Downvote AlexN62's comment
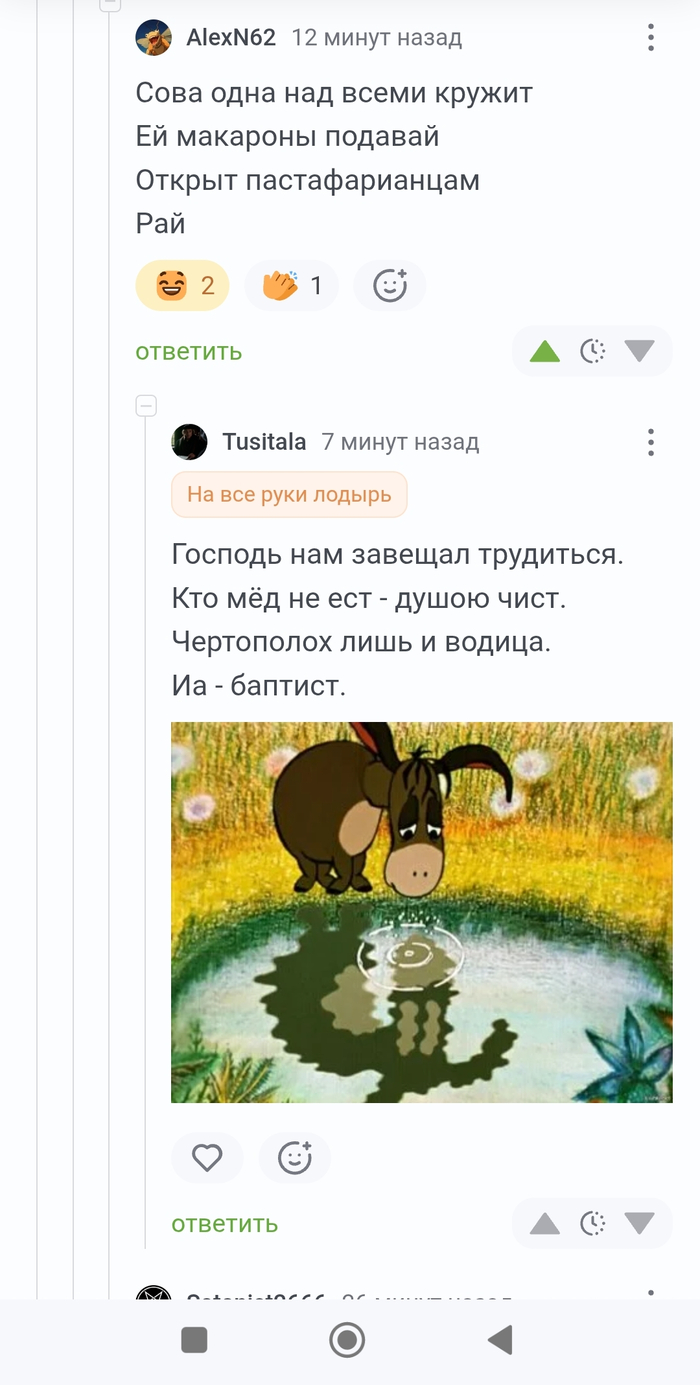 [639, 351]
